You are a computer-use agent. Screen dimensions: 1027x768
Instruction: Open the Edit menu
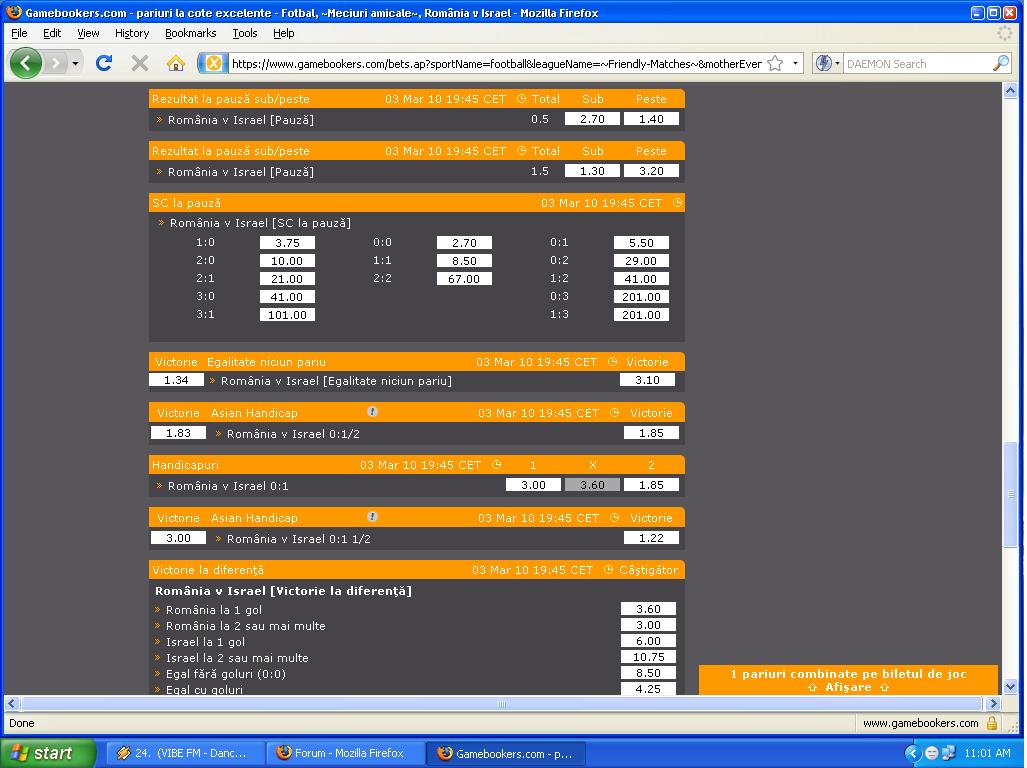coord(52,33)
